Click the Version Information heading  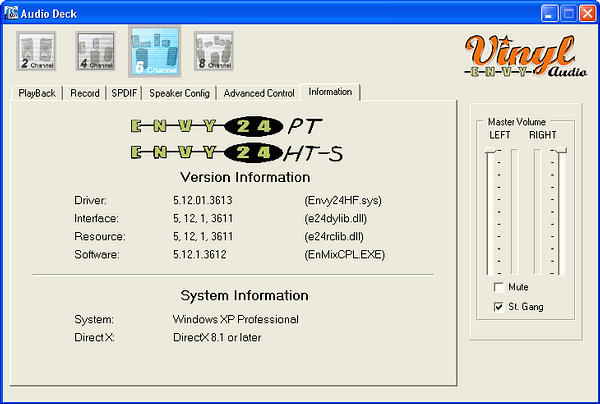245,177
